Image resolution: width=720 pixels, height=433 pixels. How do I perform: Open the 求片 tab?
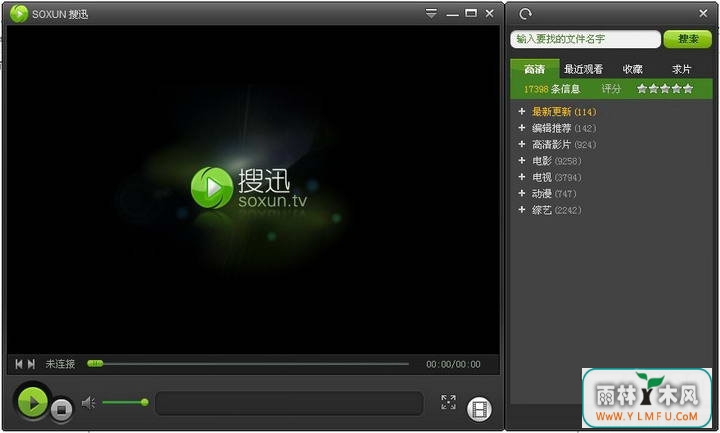click(681, 69)
